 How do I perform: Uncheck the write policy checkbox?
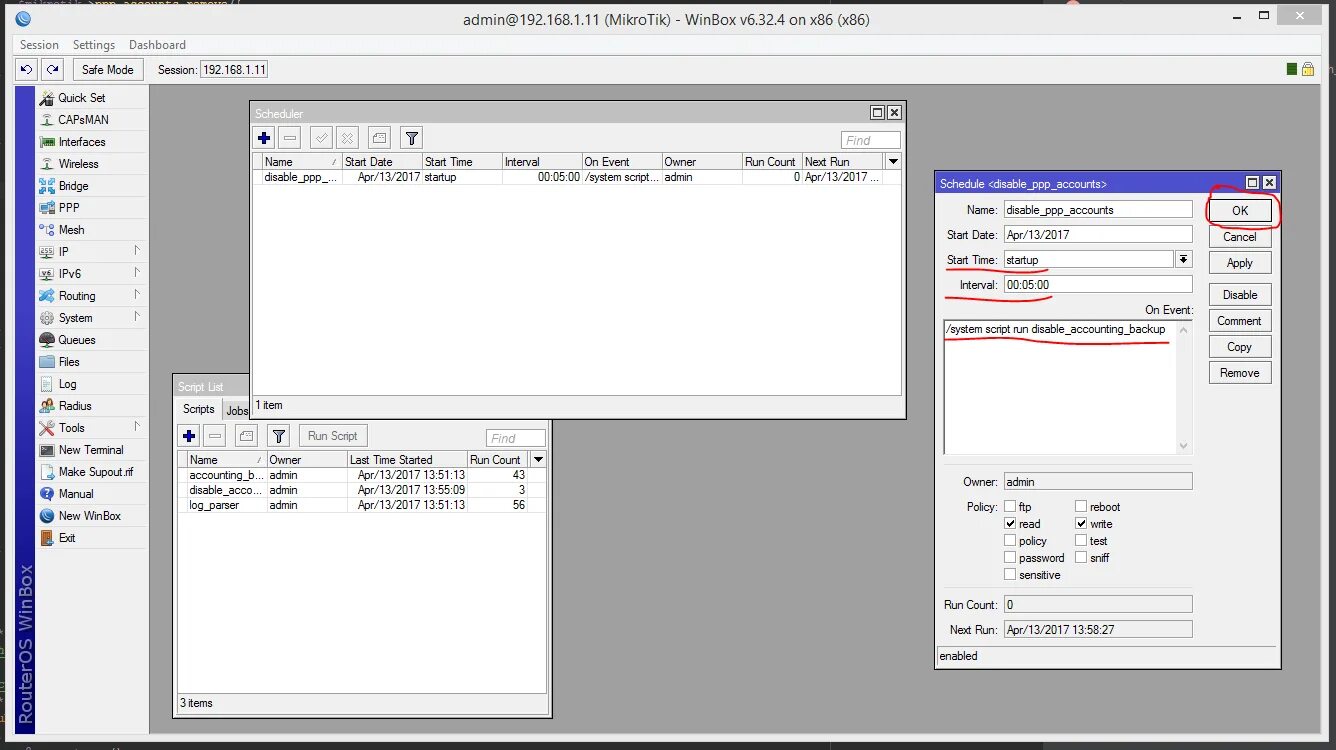click(1081, 524)
